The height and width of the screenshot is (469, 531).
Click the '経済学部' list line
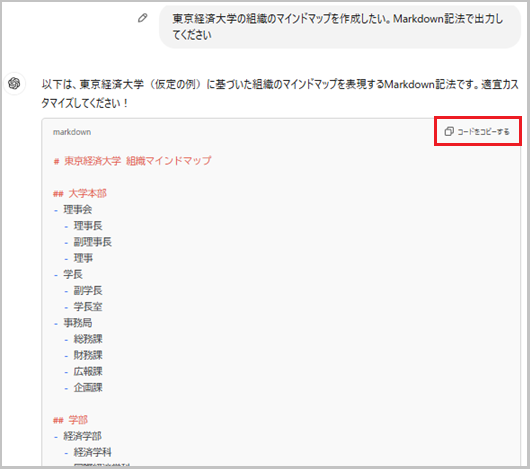click(x=78, y=436)
